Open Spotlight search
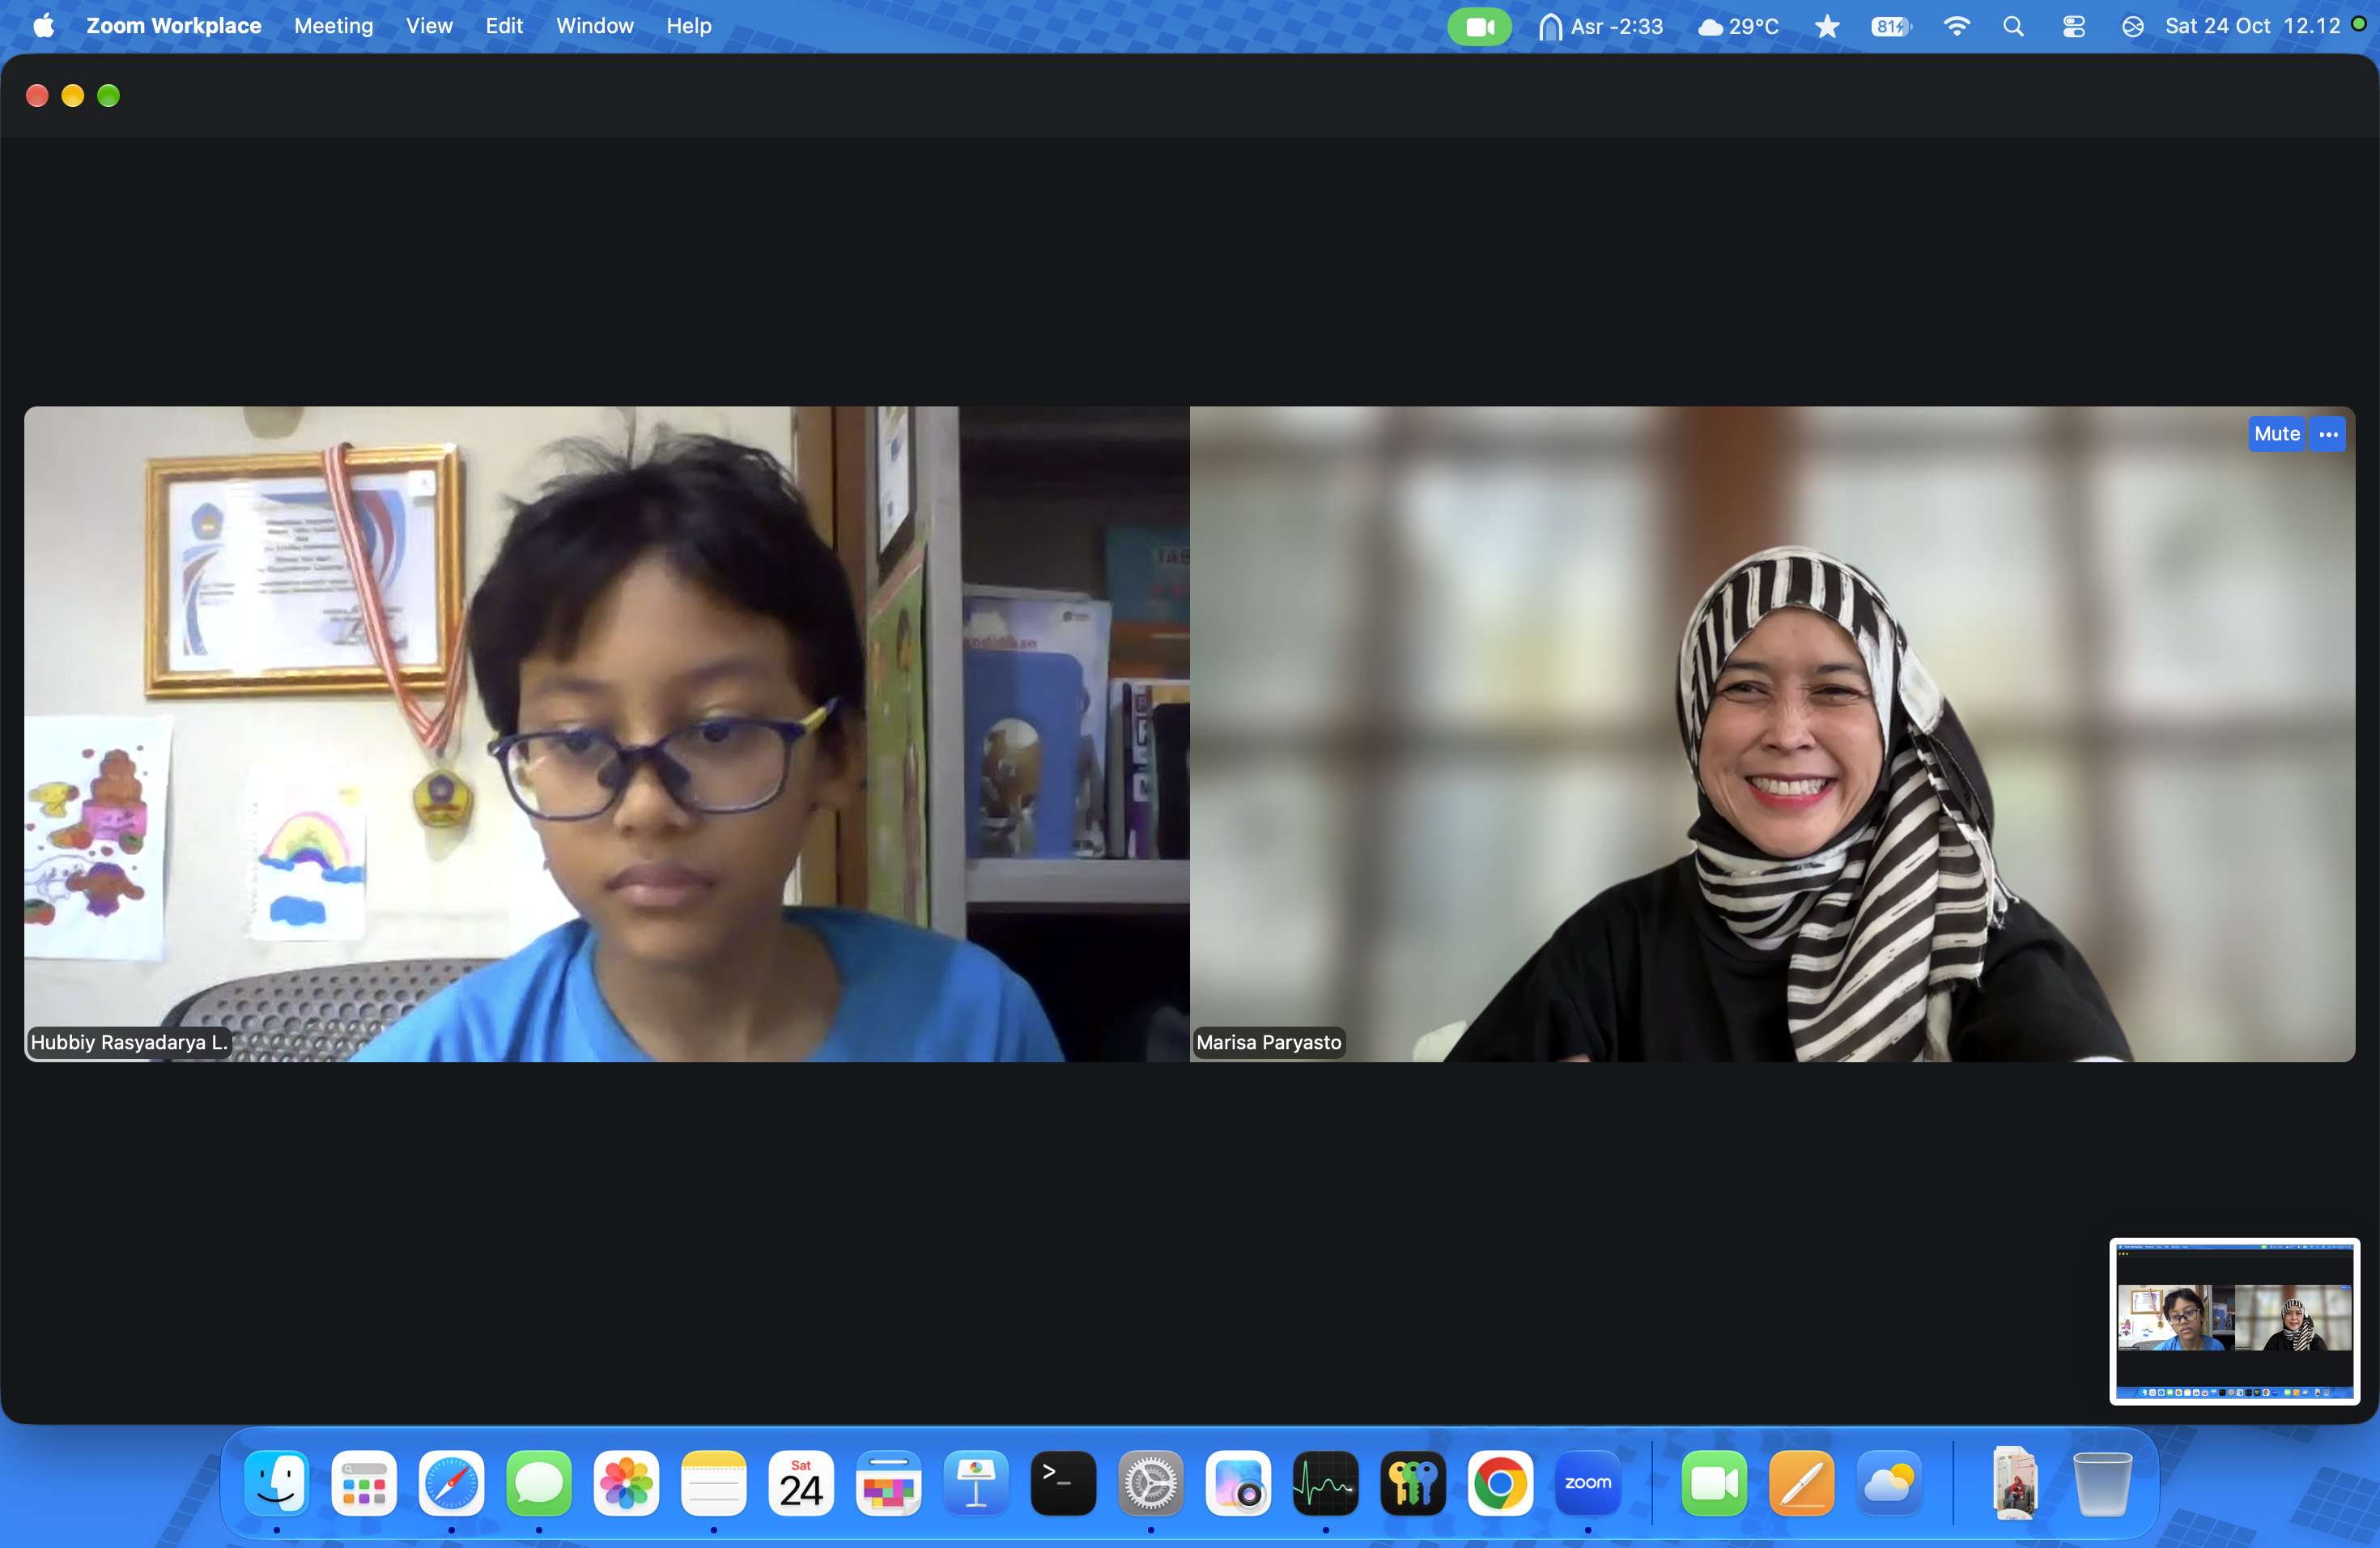2380x1548 pixels. point(2013,27)
